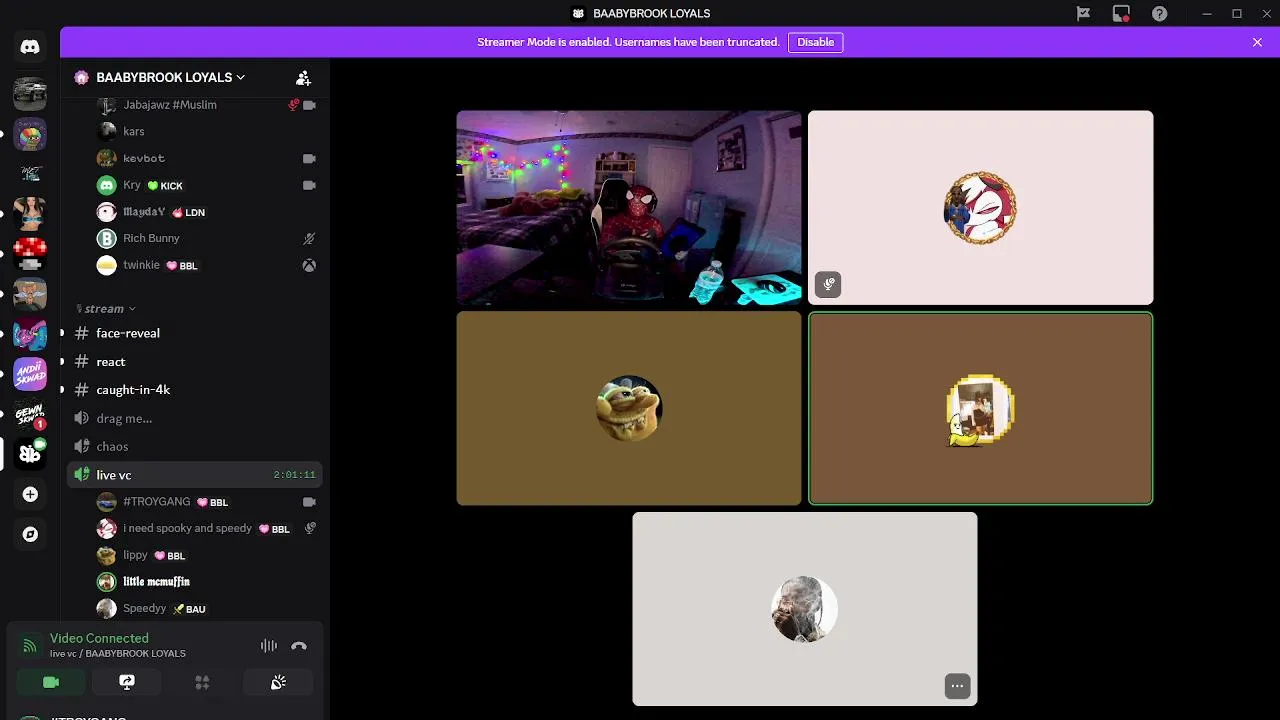Open the GEWN SKWAD server with notification
The image size is (1280, 720).
30,414
